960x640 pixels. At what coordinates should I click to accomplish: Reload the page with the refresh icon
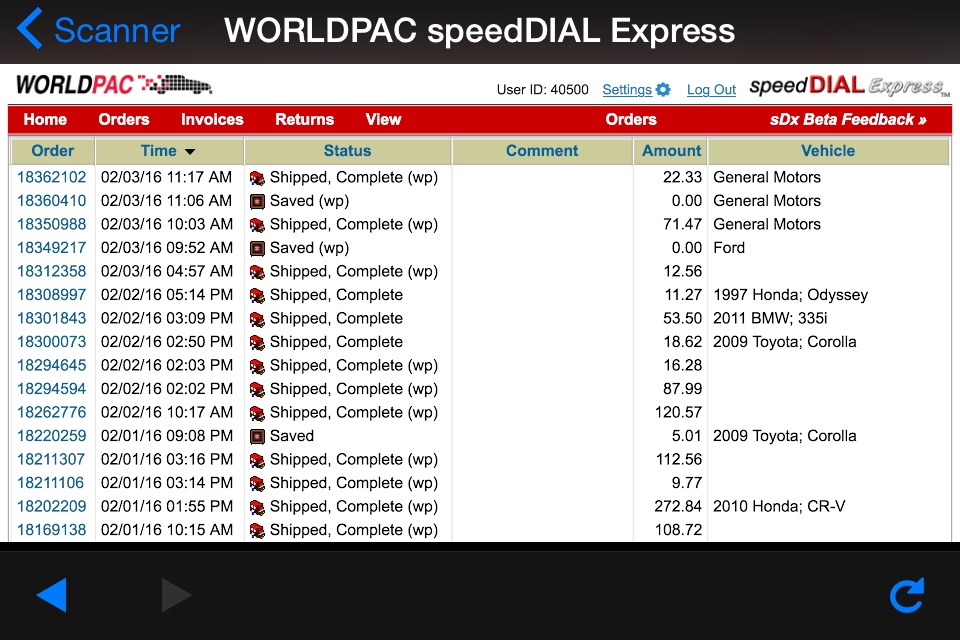point(907,595)
